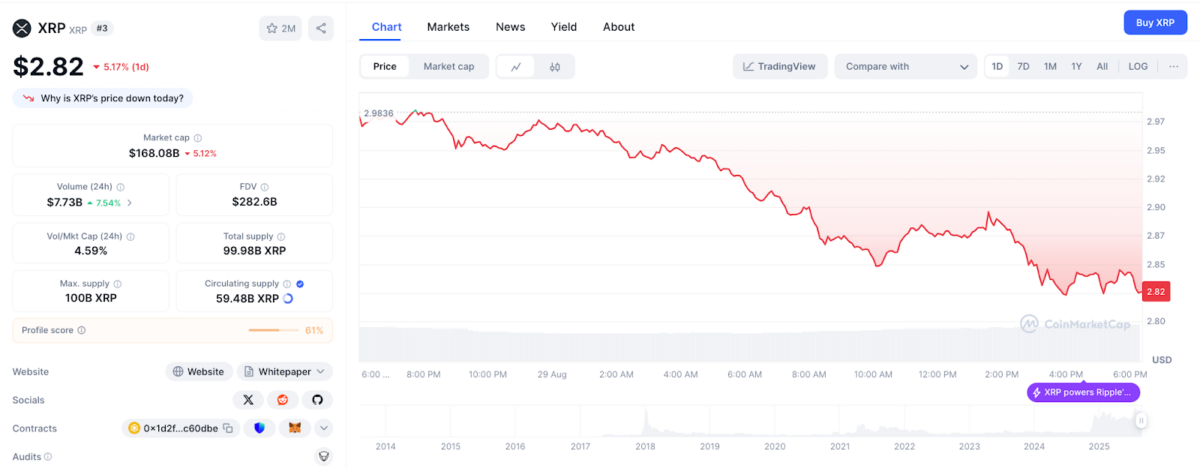Open Why is XRP's price down today

[104, 98]
